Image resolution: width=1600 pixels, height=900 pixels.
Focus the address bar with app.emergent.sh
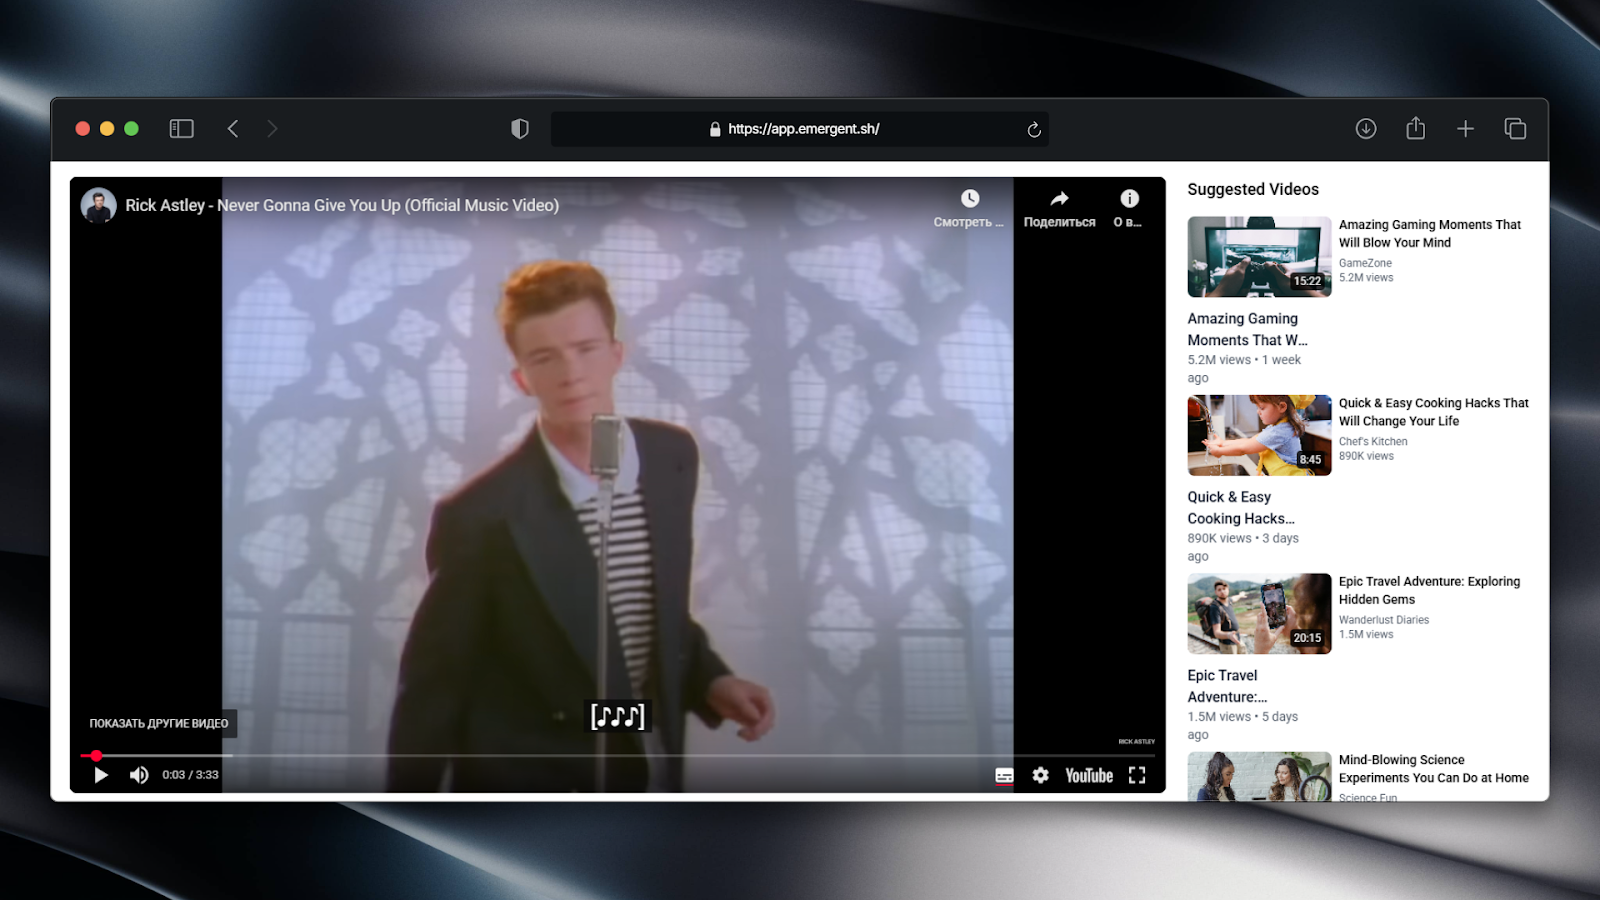(800, 129)
